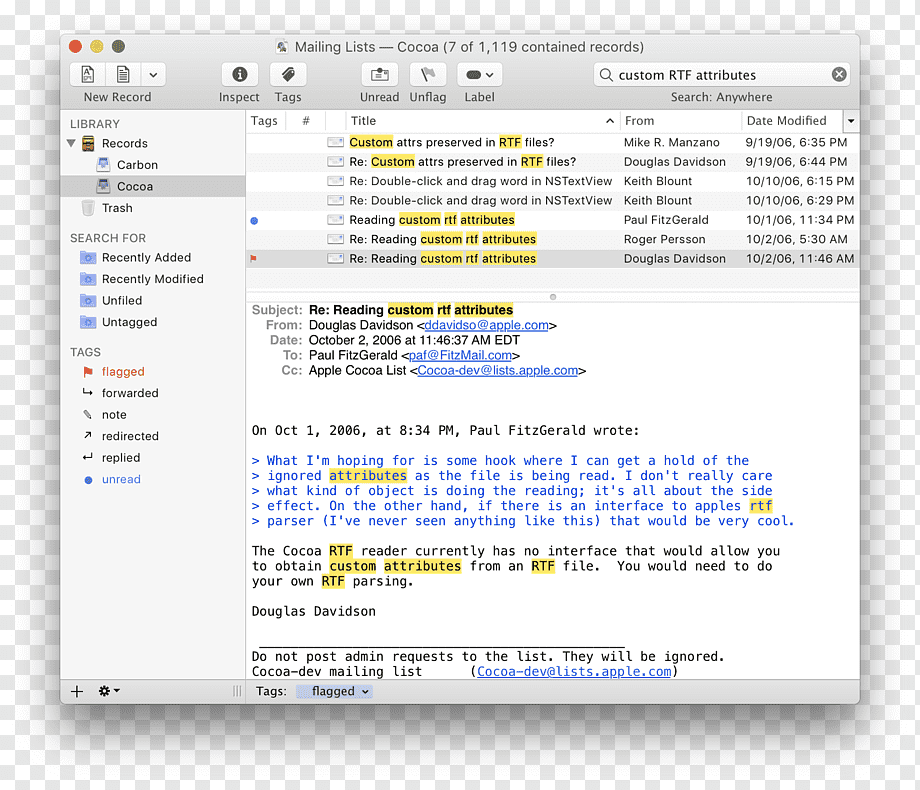Click the ddavidso@apple.com email link
The height and width of the screenshot is (790, 920).
pyautogui.click(x=486, y=325)
